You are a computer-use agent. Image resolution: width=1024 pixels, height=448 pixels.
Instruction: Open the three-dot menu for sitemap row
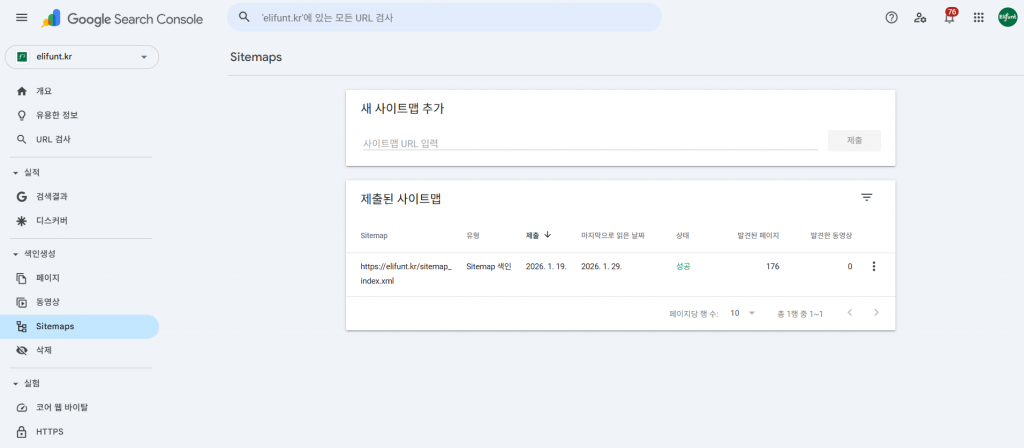(x=873, y=266)
